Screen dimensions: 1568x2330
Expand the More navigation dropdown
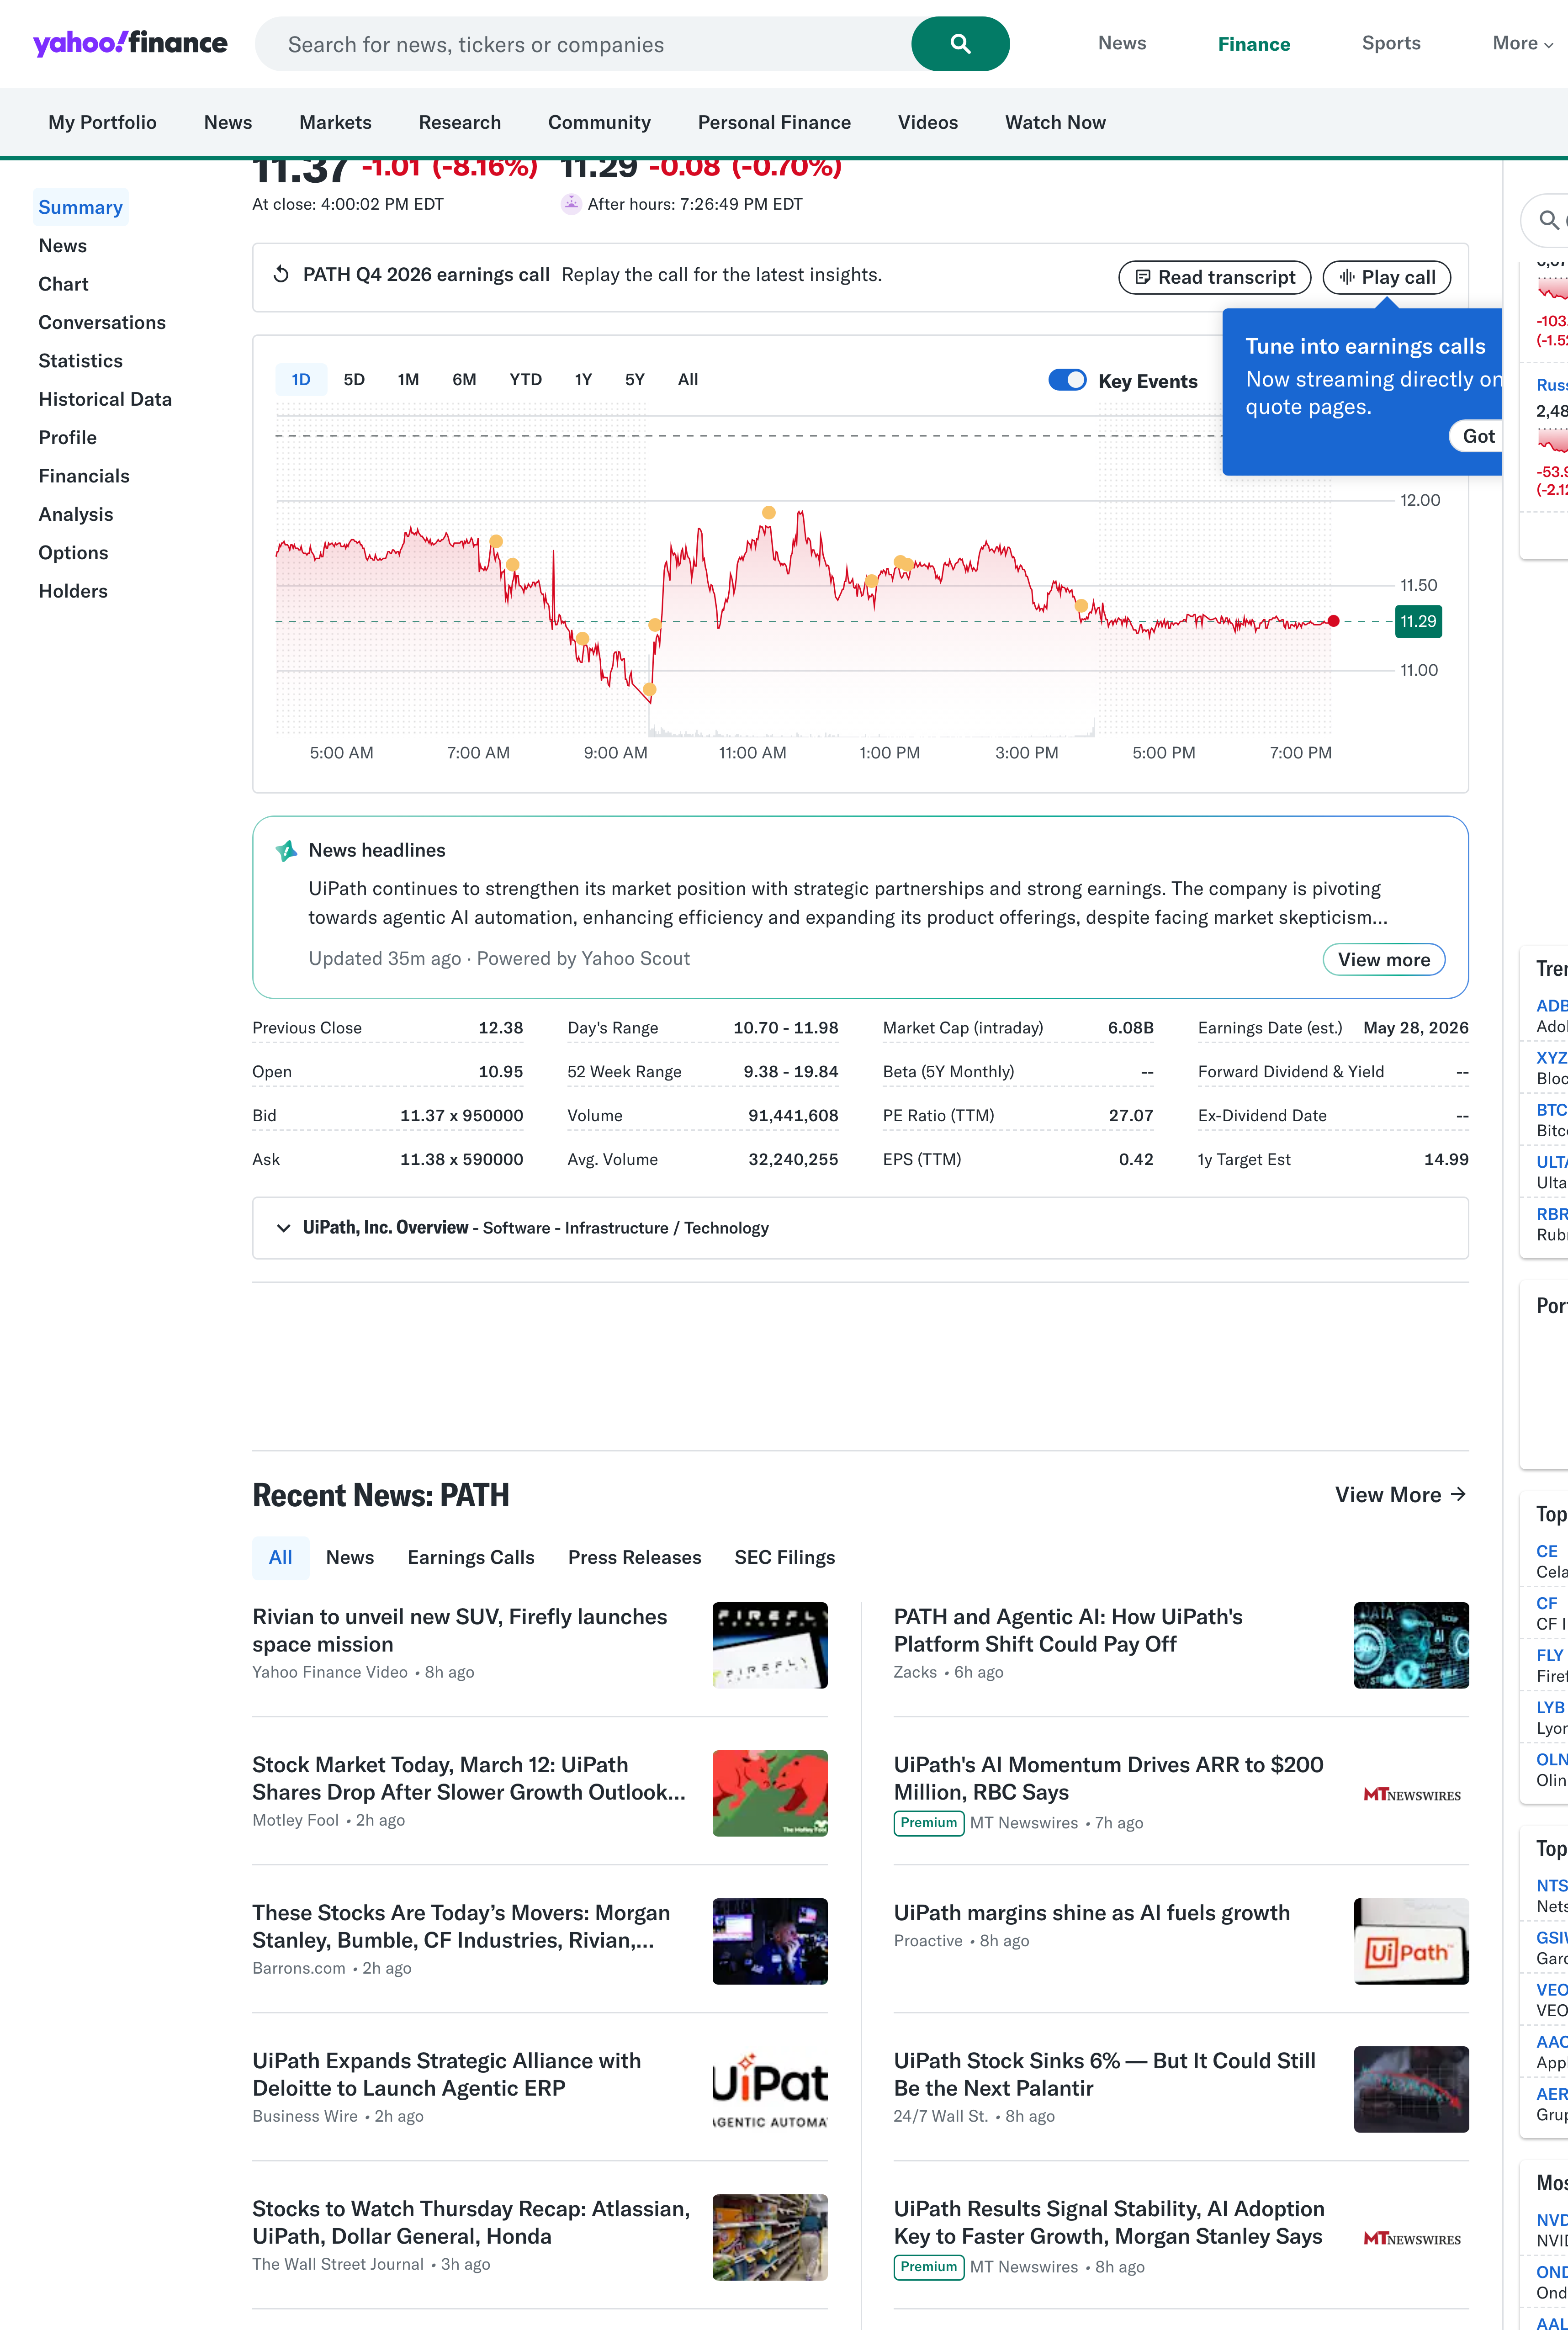(1522, 43)
